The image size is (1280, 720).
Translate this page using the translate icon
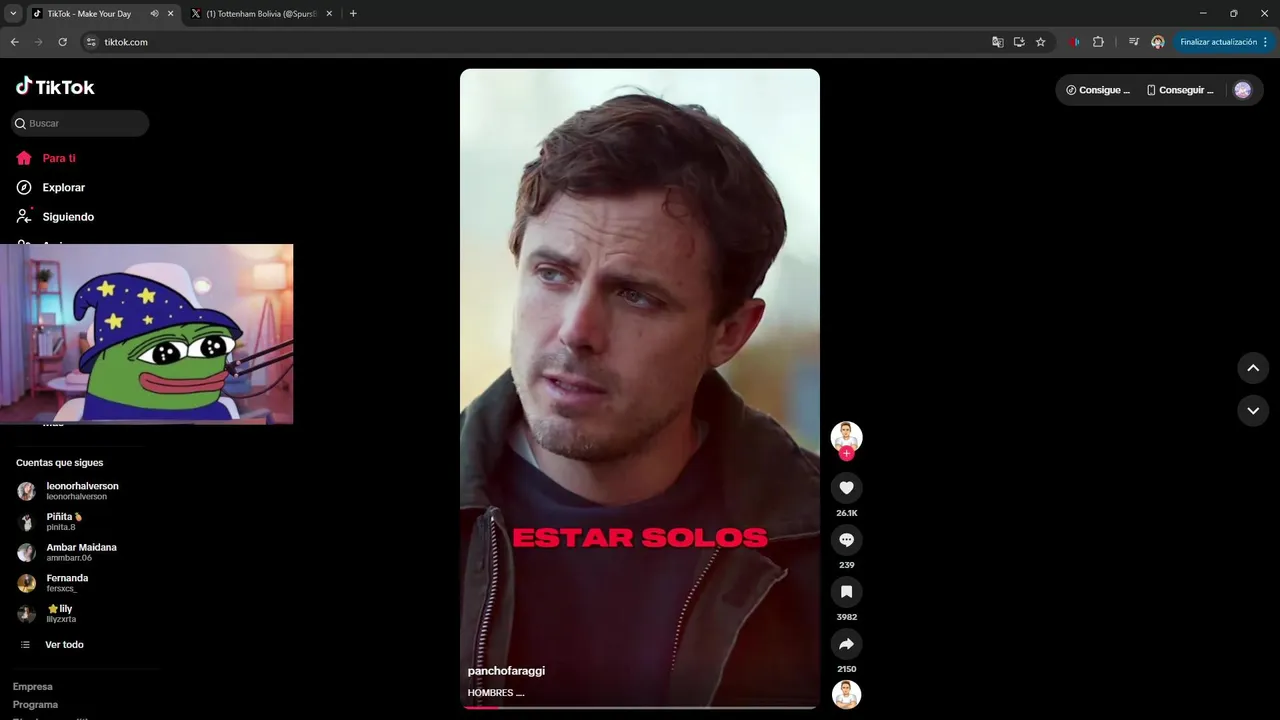997,42
